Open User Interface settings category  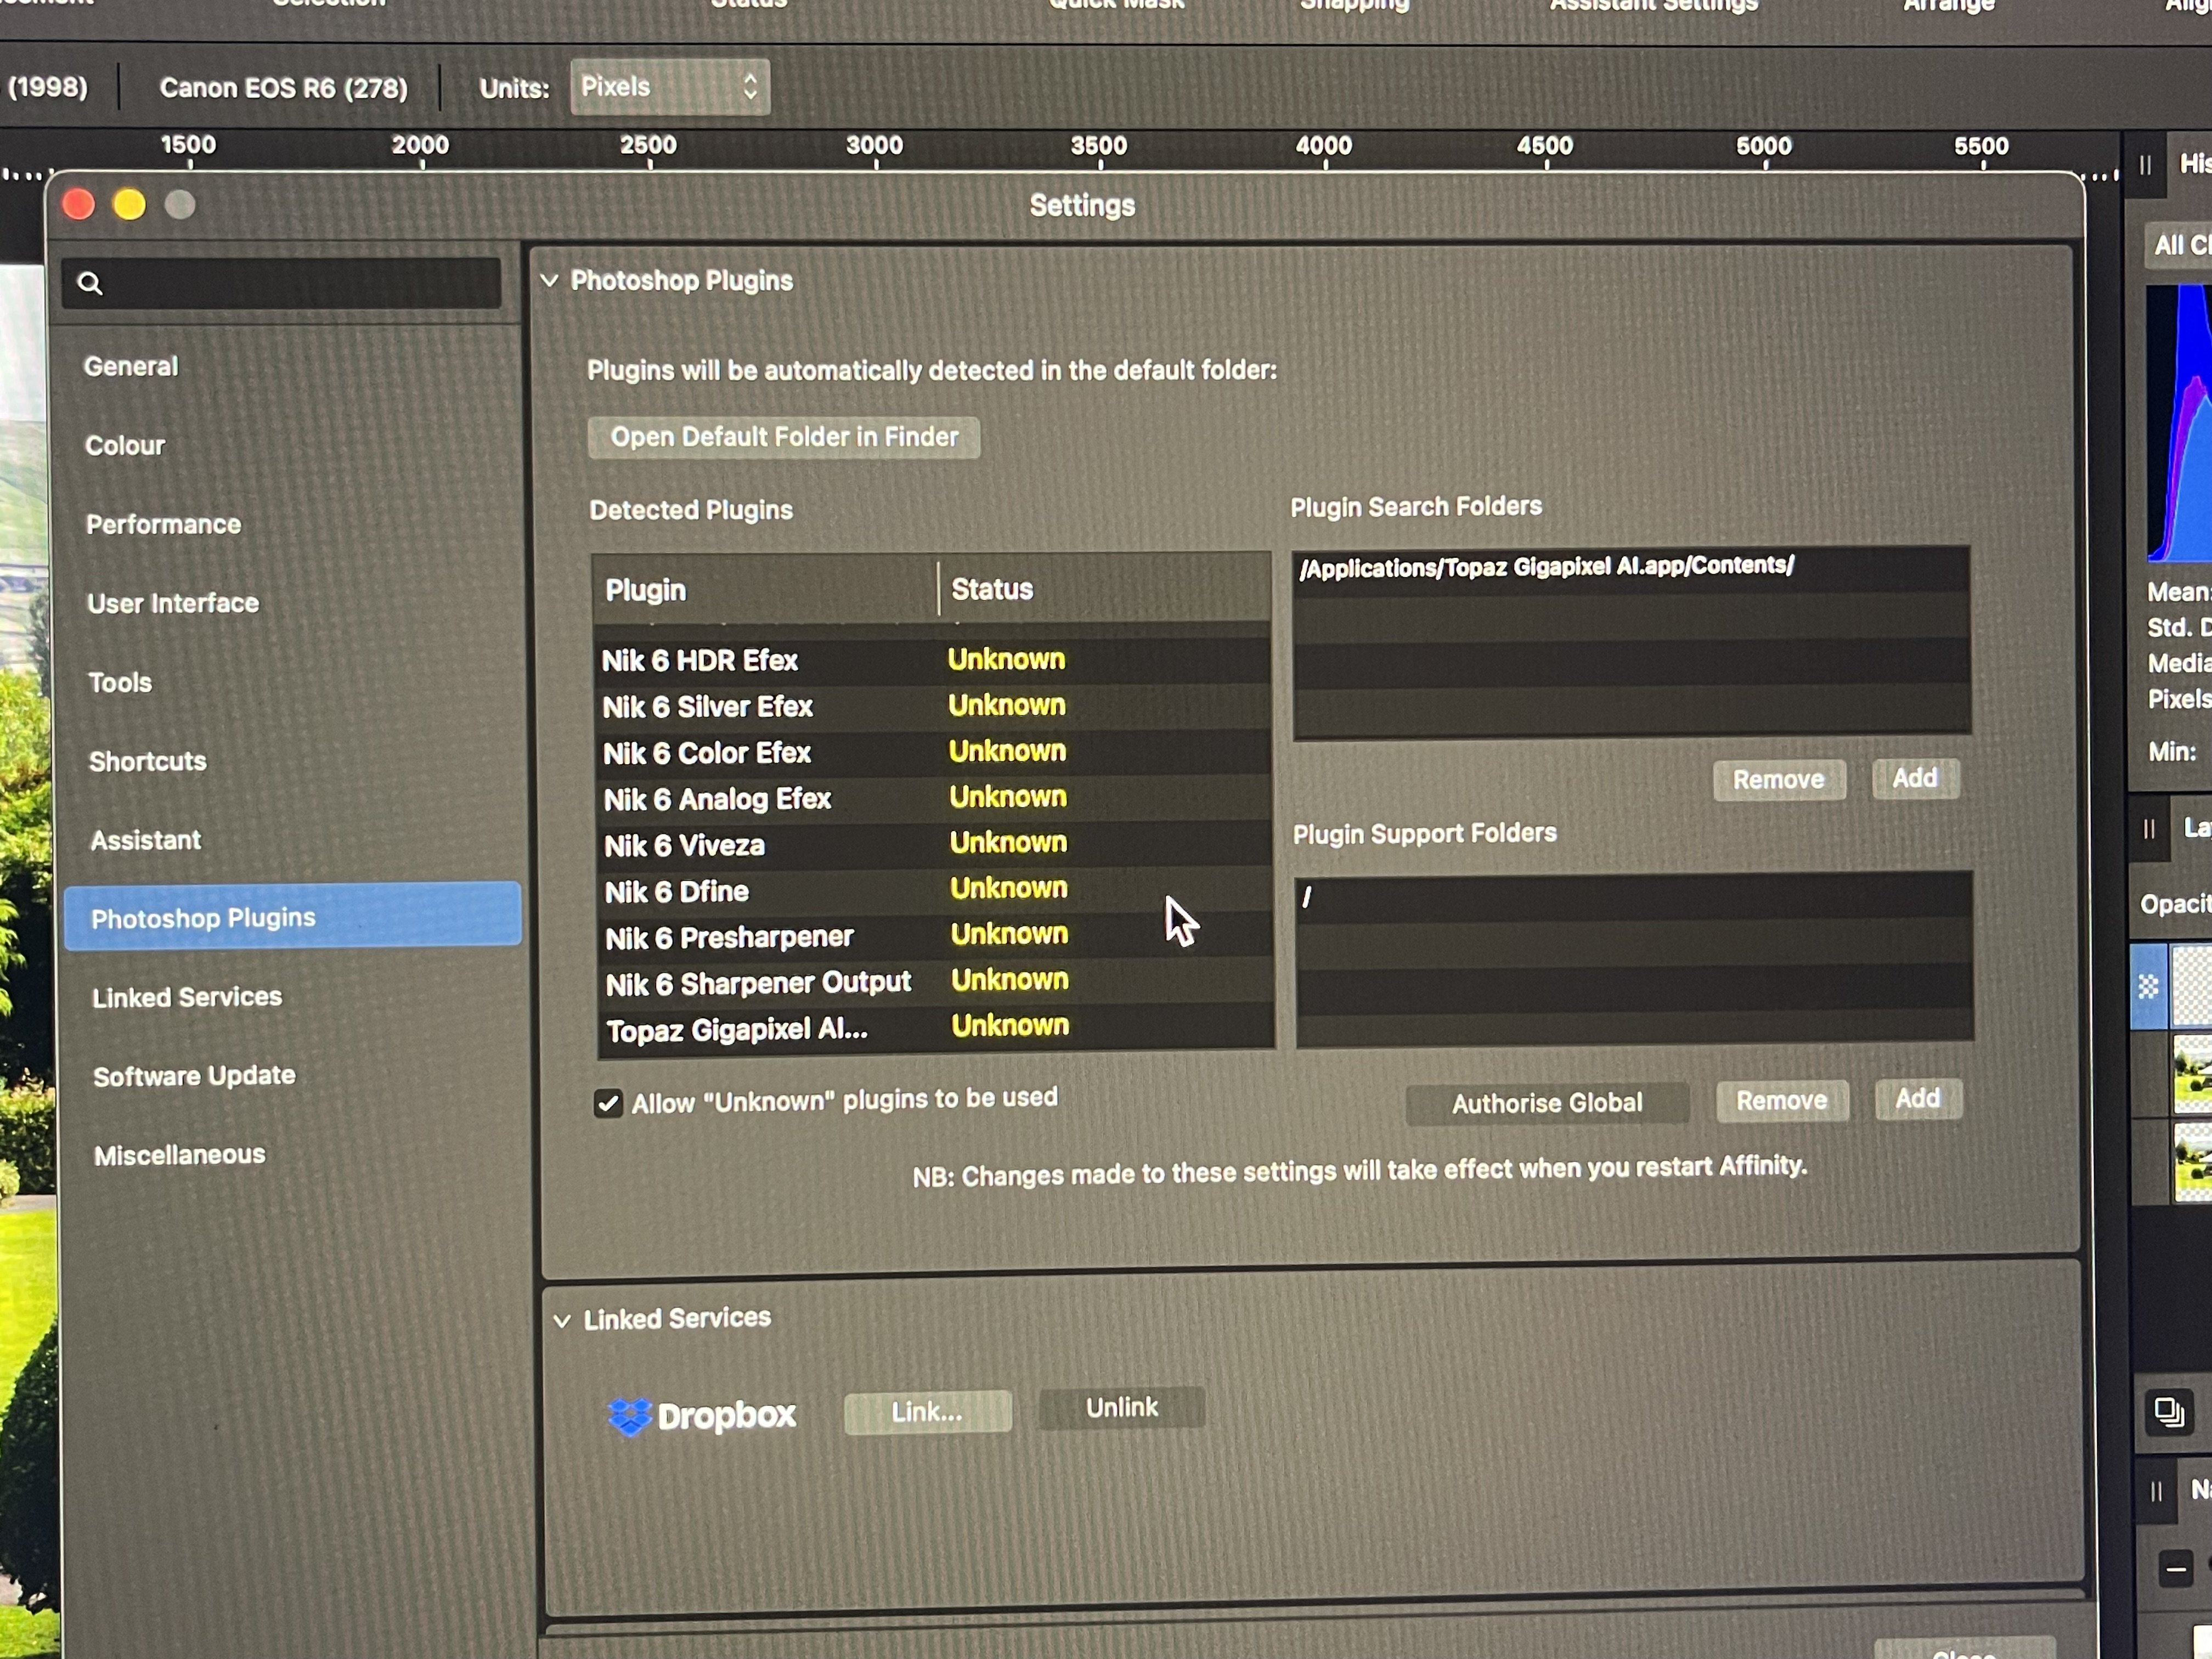pyautogui.click(x=173, y=604)
